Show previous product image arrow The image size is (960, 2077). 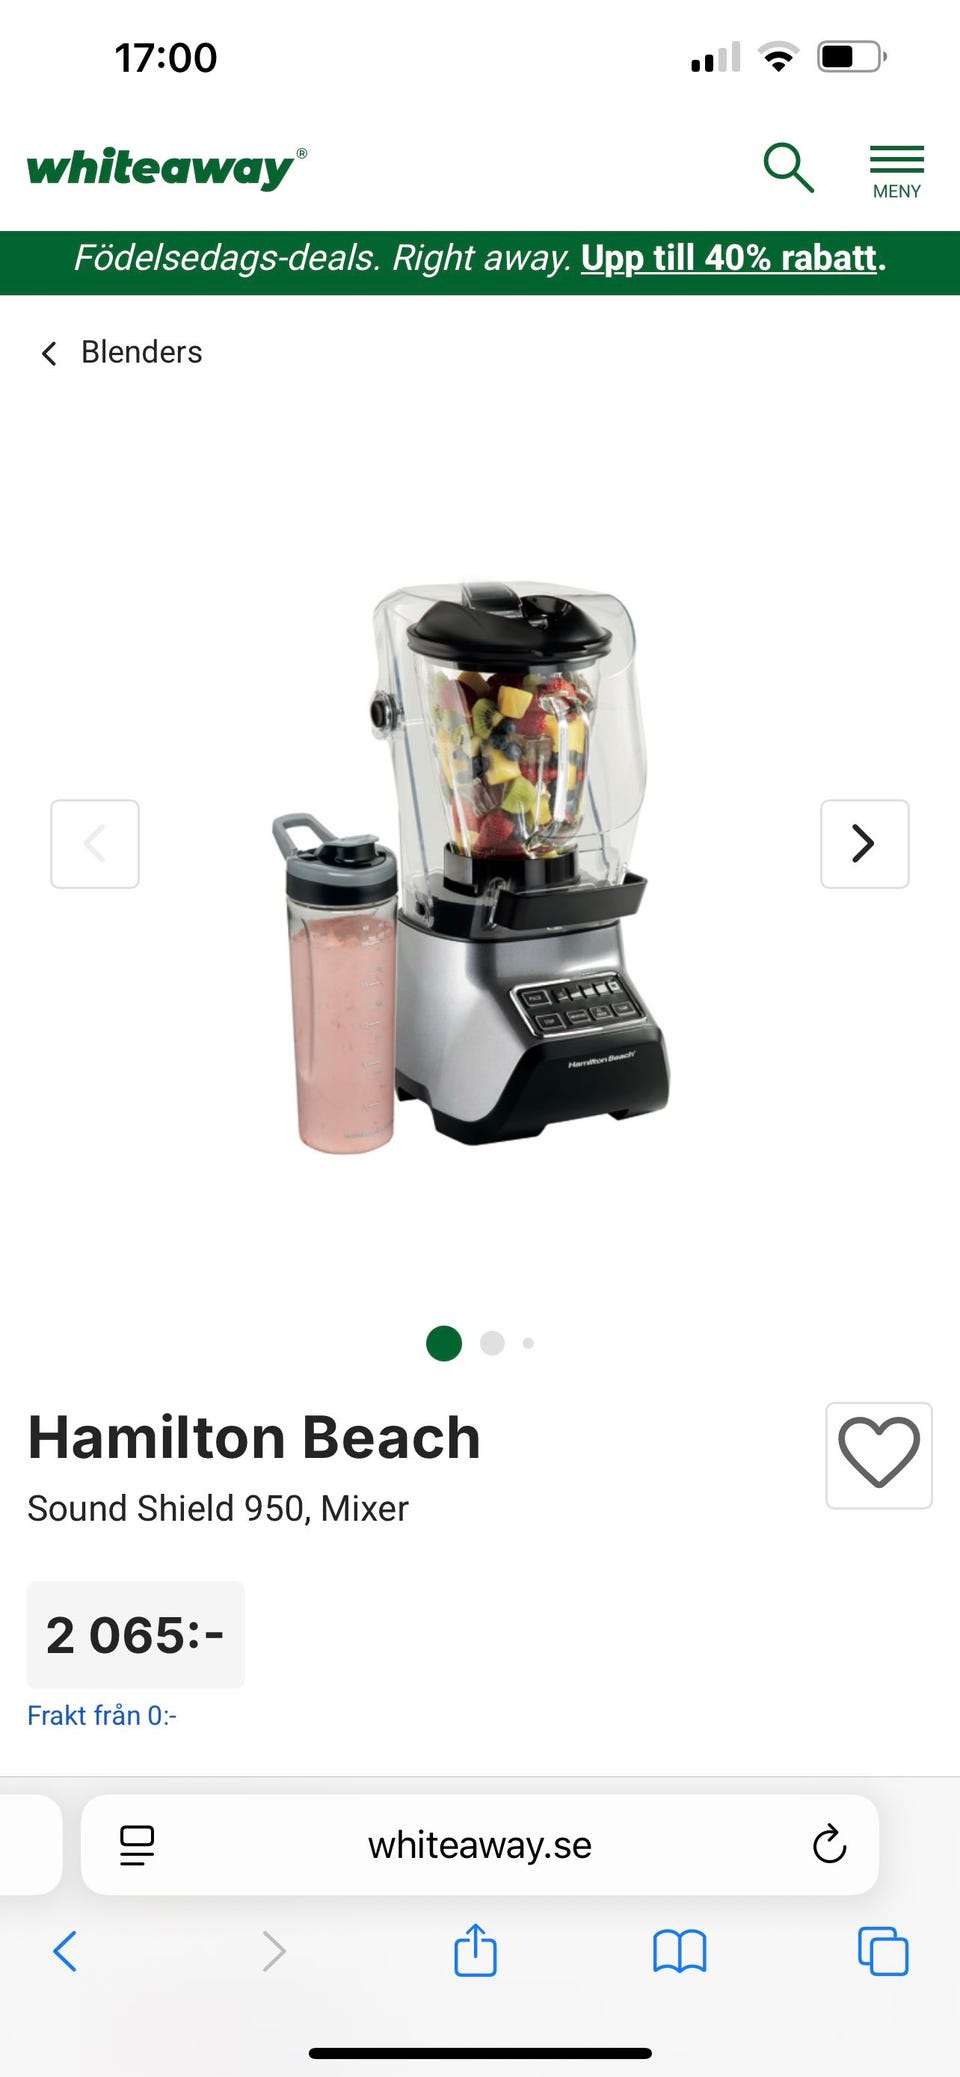tap(95, 843)
